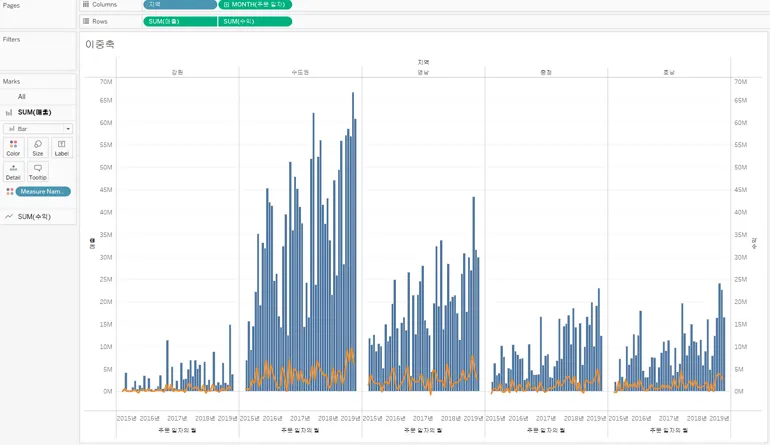This screenshot has height=445, width=770.
Task: Open the Color mark card
Action: (x=13, y=148)
